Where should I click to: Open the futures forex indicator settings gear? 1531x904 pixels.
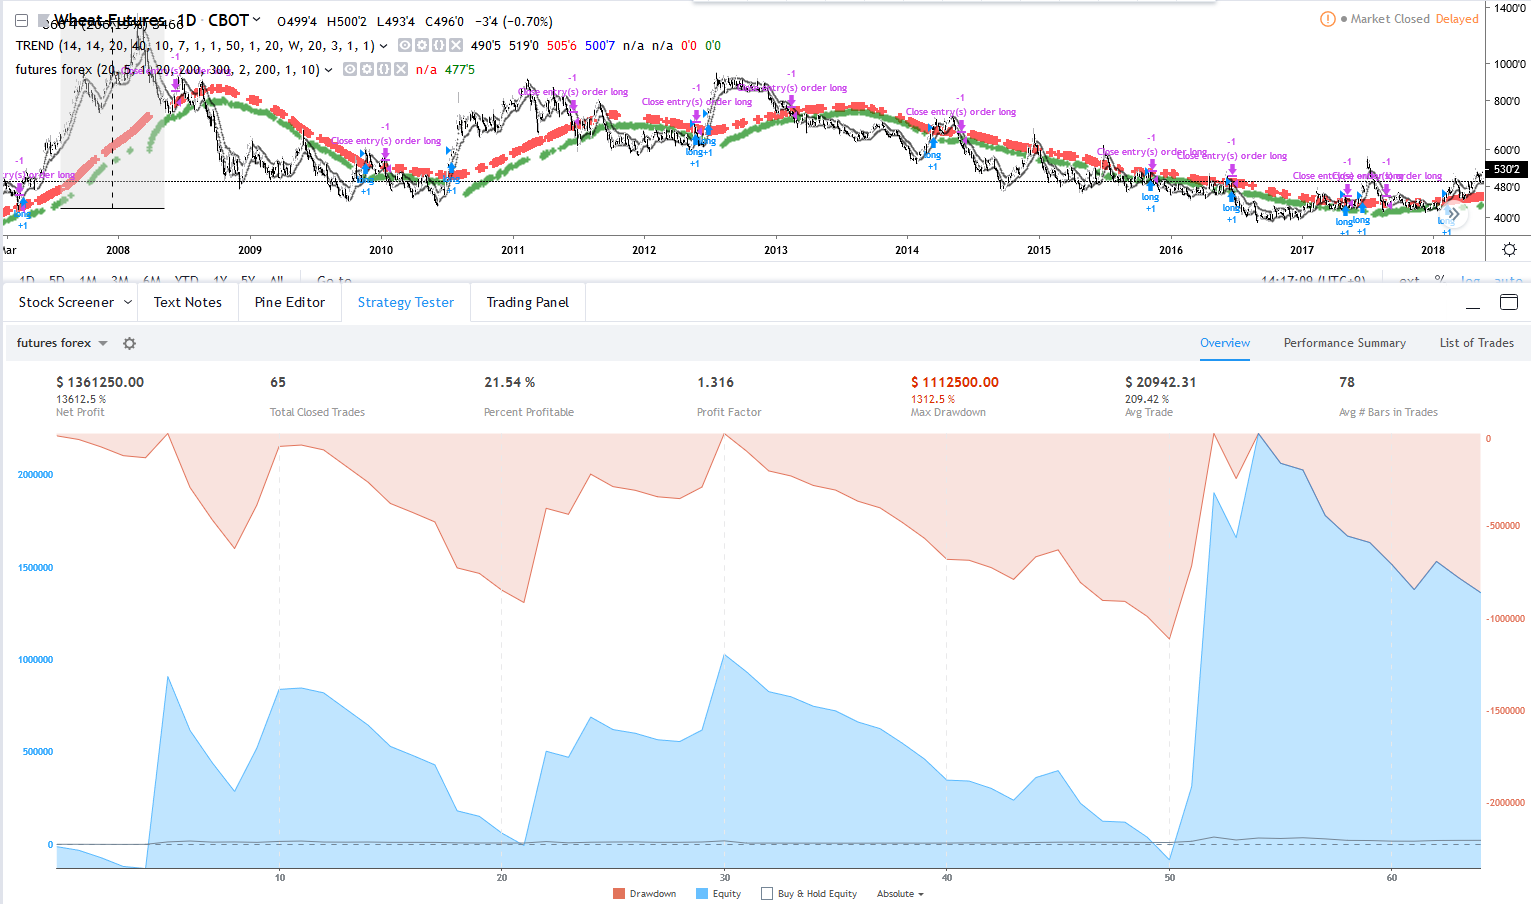click(x=367, y=69)
